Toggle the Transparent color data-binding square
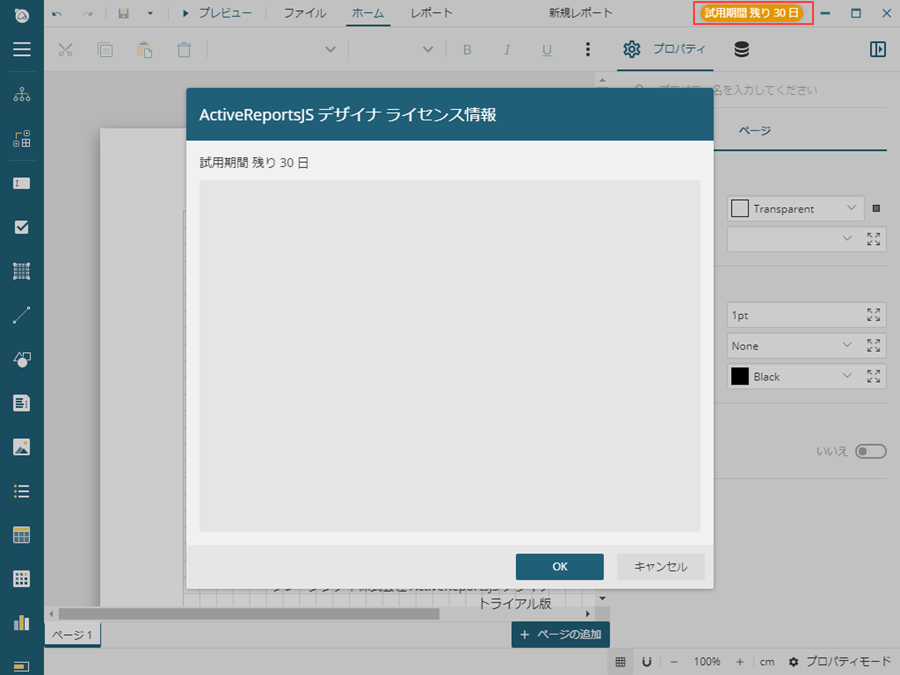900x675 pixels. click(x=876, y=208)
